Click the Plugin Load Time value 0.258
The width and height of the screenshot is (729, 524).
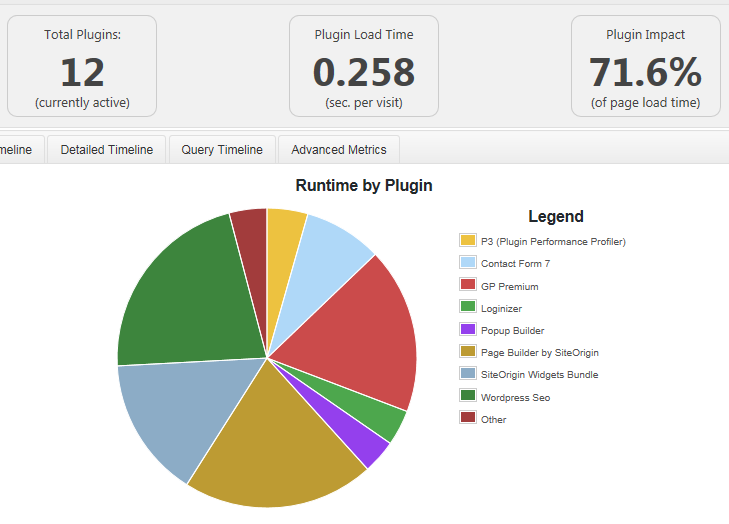point(364,72)
